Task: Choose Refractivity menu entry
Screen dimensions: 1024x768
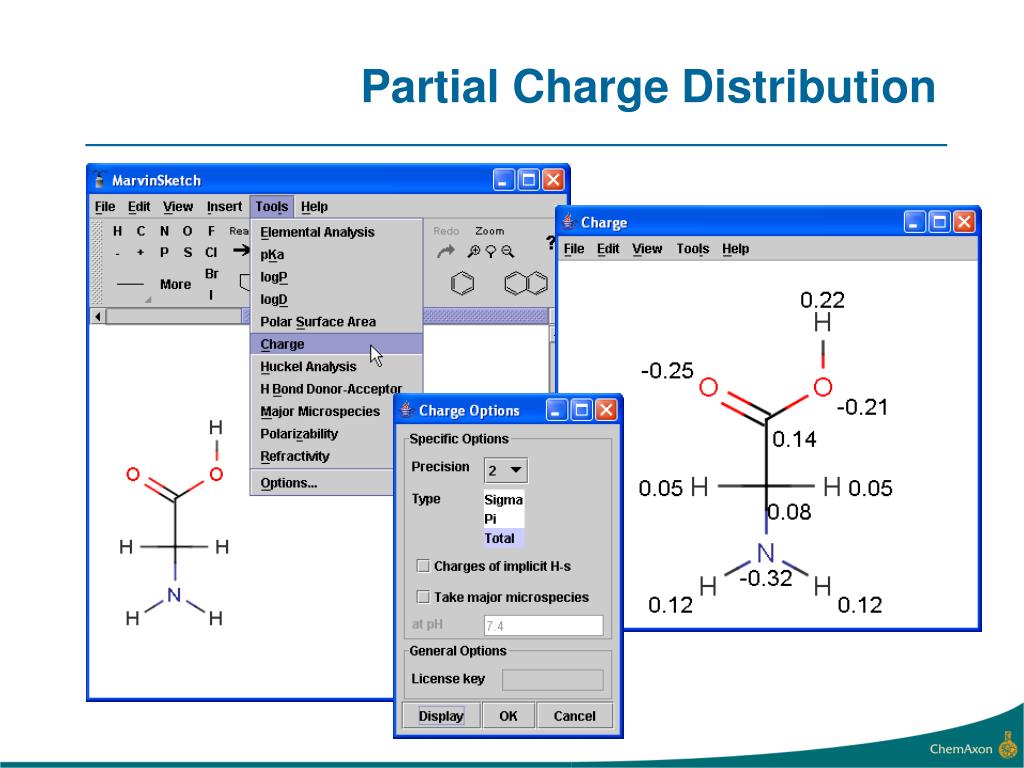Action: pos(323,456)
